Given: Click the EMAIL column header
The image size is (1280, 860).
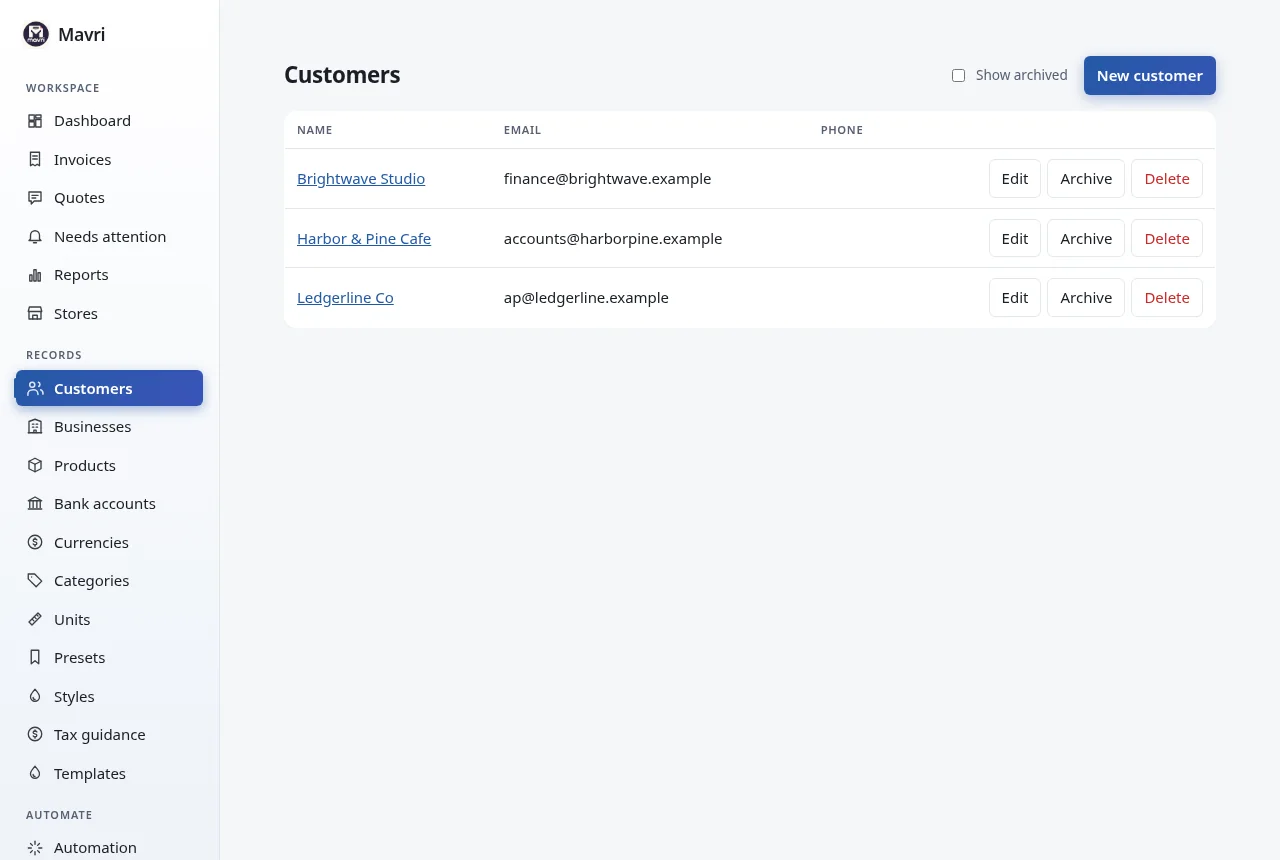Looking at the screenshot, I should [522, 130].
